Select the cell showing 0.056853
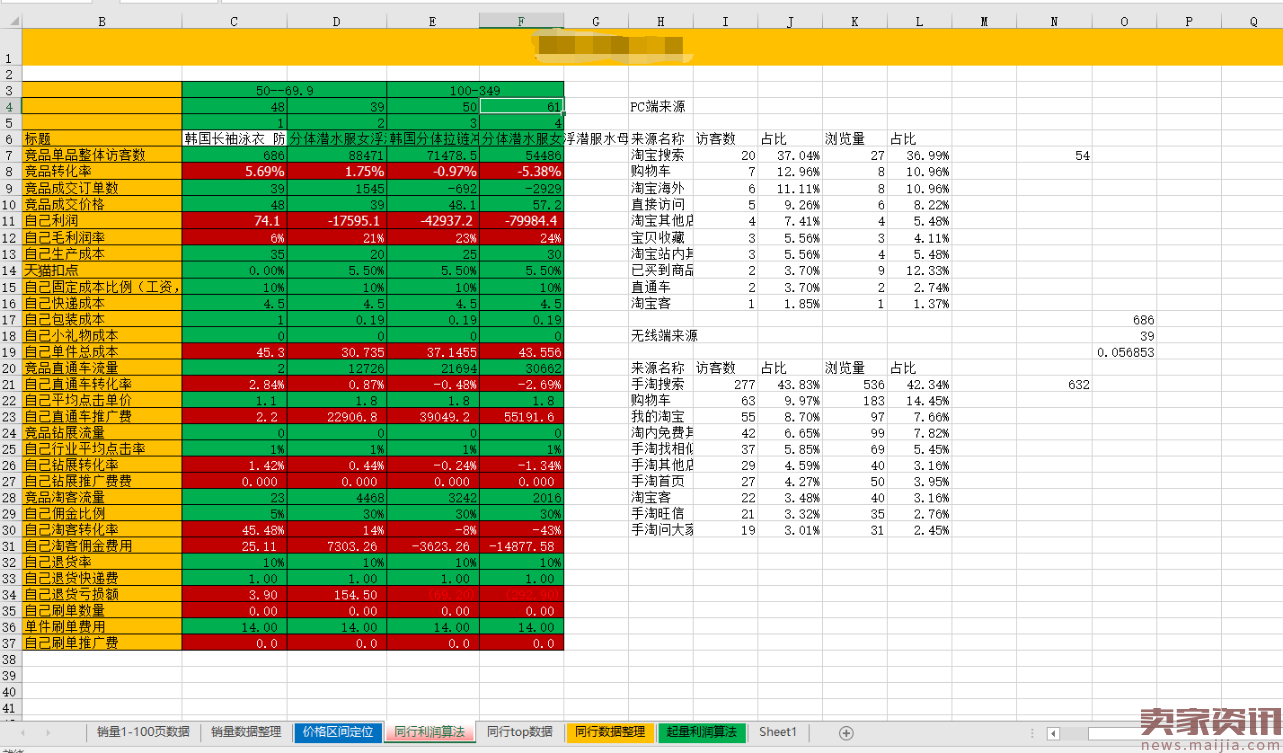Image resolution: width=1283 pixels, height=753 pixels. pos(1124,351)
